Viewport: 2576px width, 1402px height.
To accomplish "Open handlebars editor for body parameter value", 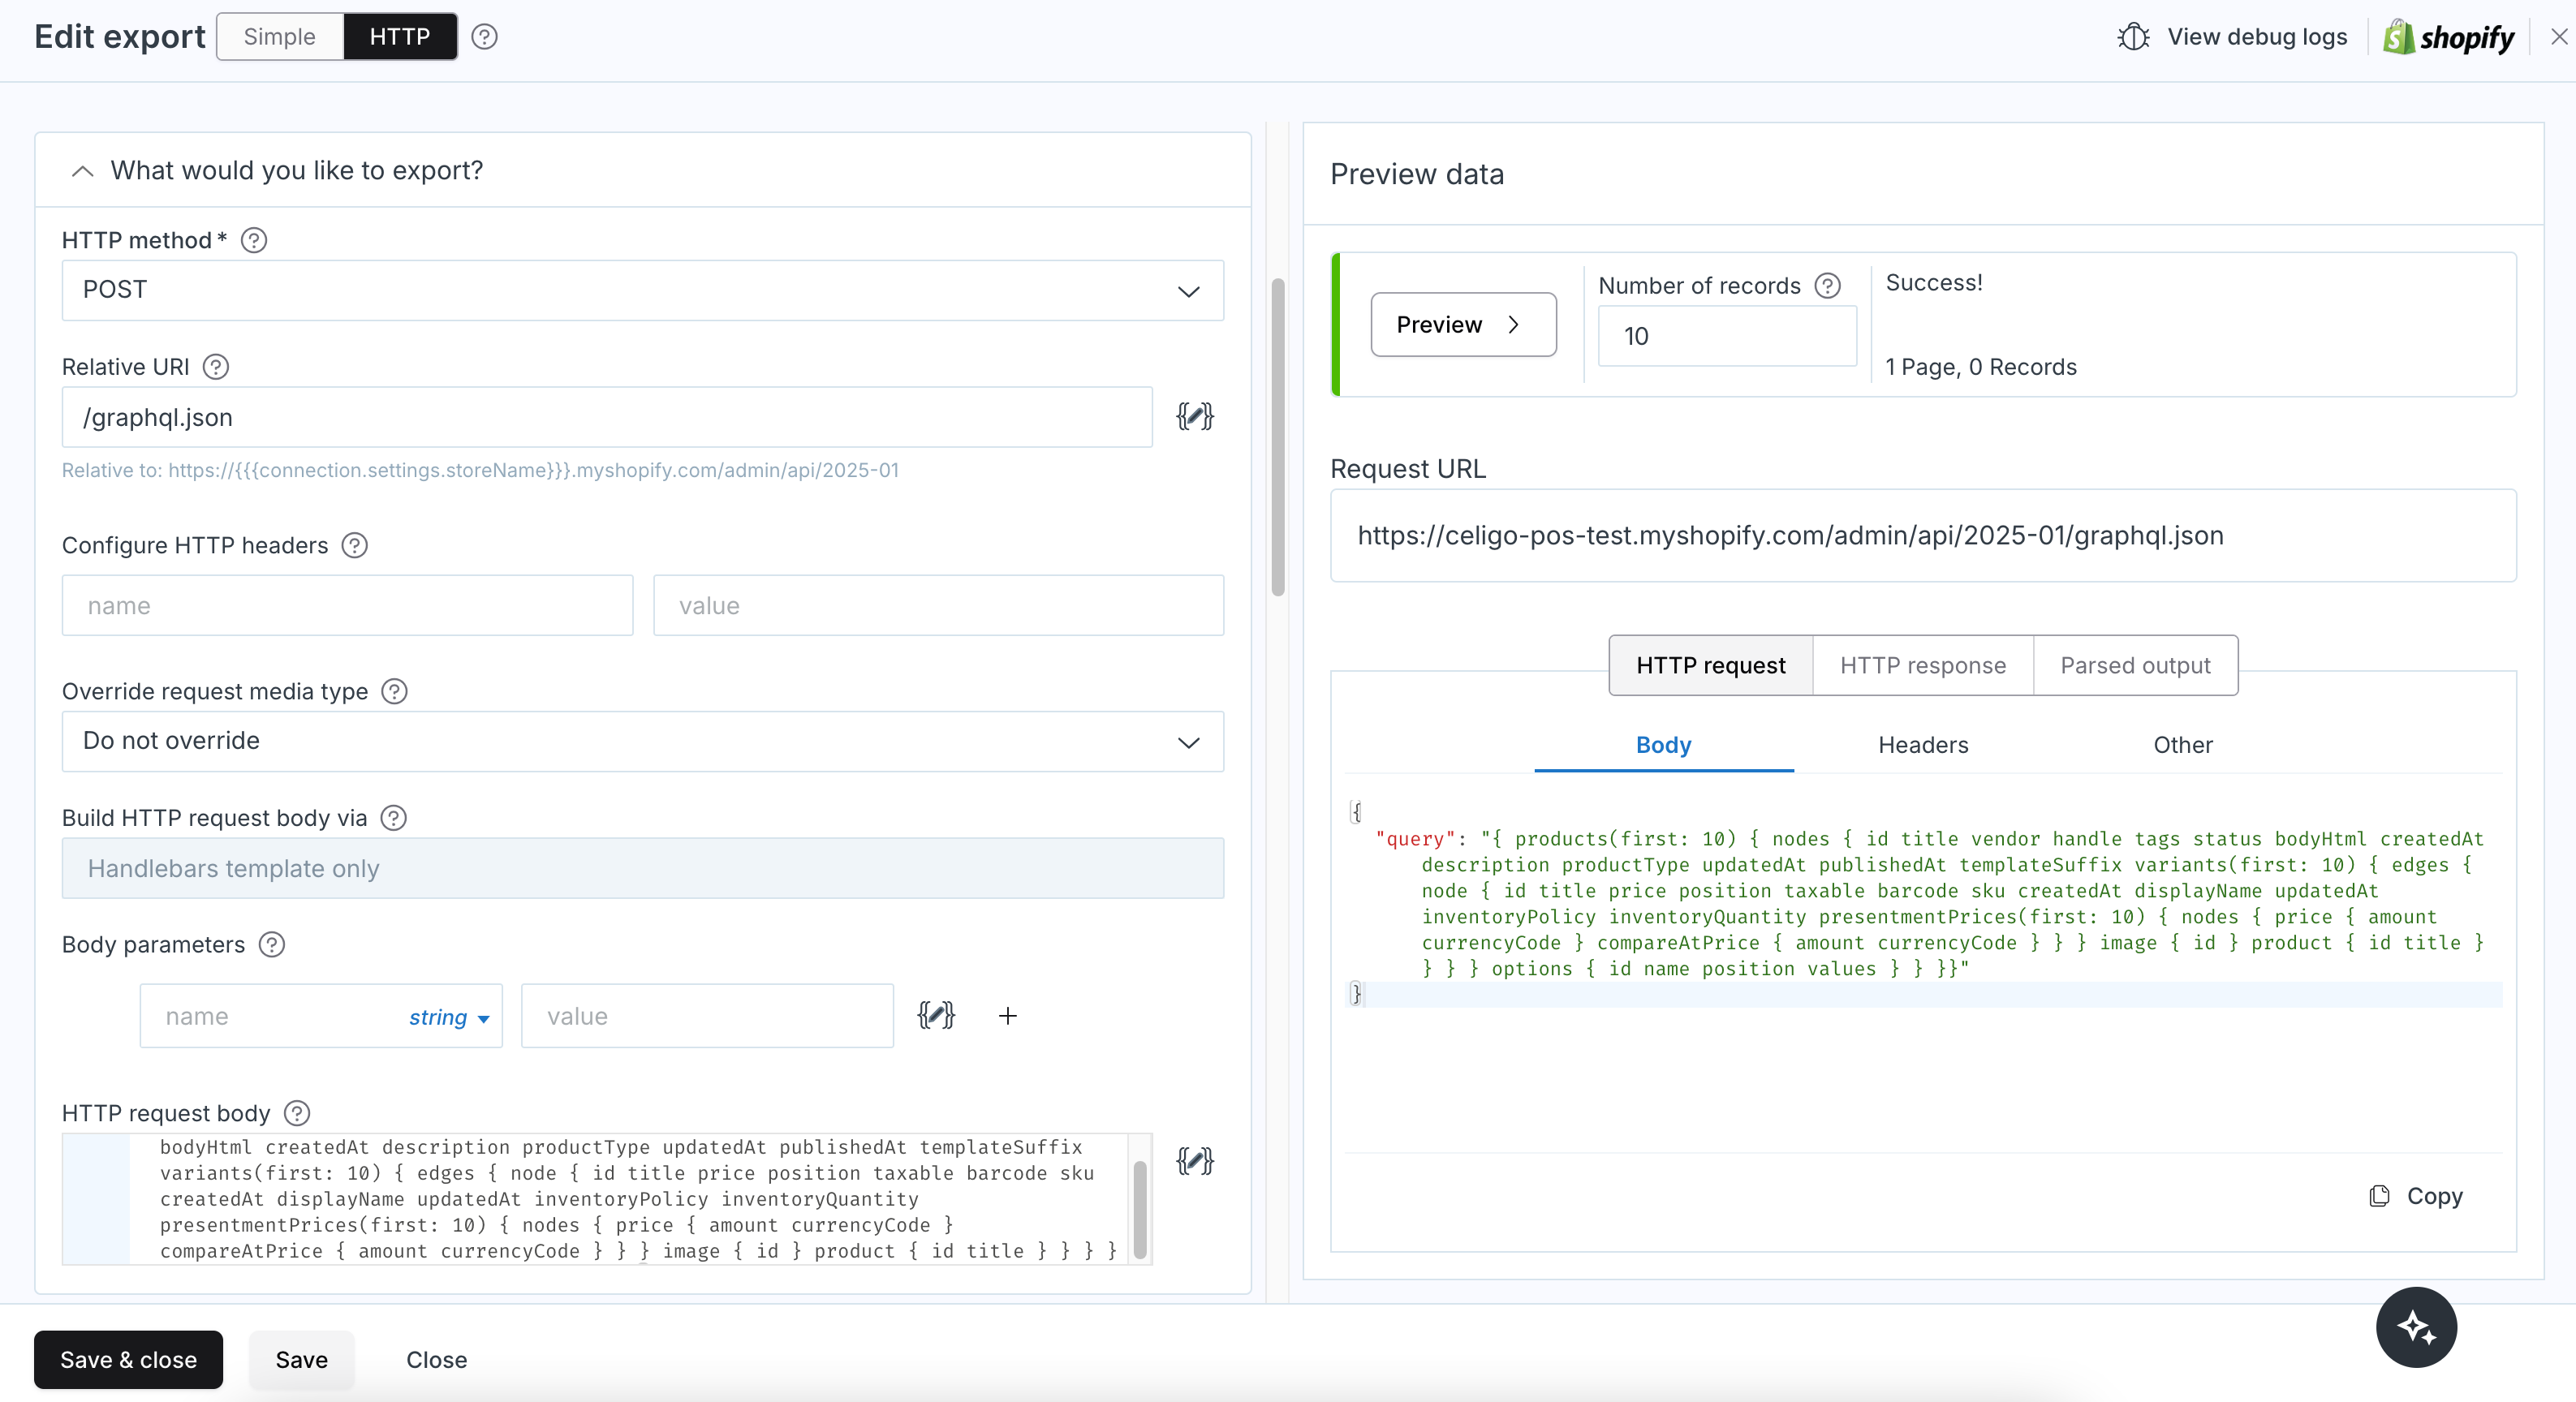I will click(935, 1016).
